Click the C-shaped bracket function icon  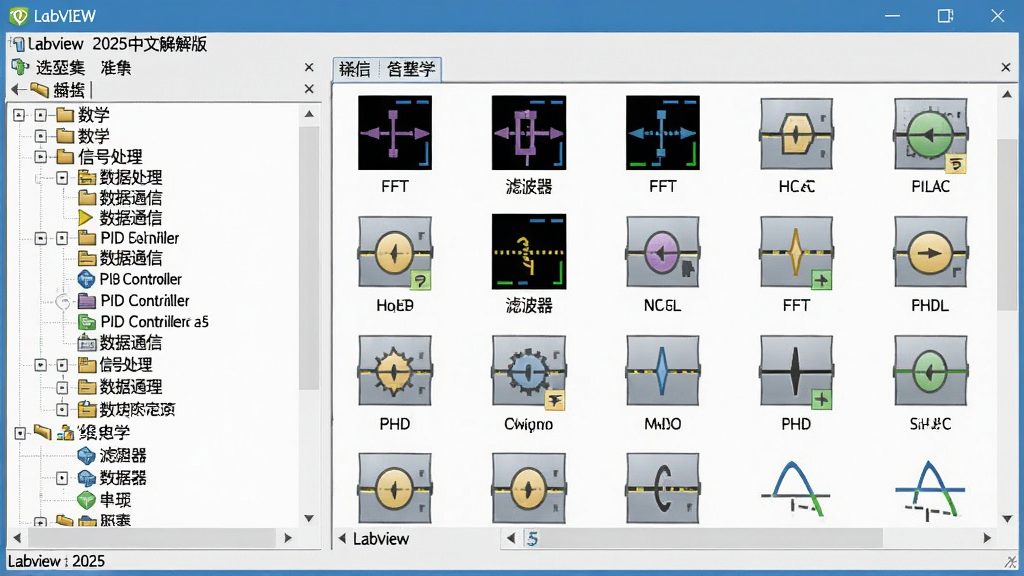662,488
